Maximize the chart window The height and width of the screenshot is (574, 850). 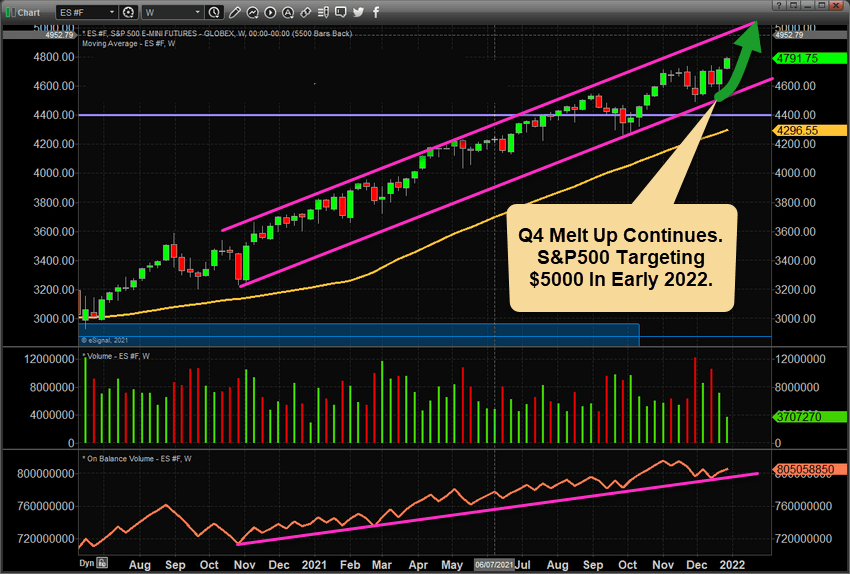pyautogui.click(x=822, y=5)
